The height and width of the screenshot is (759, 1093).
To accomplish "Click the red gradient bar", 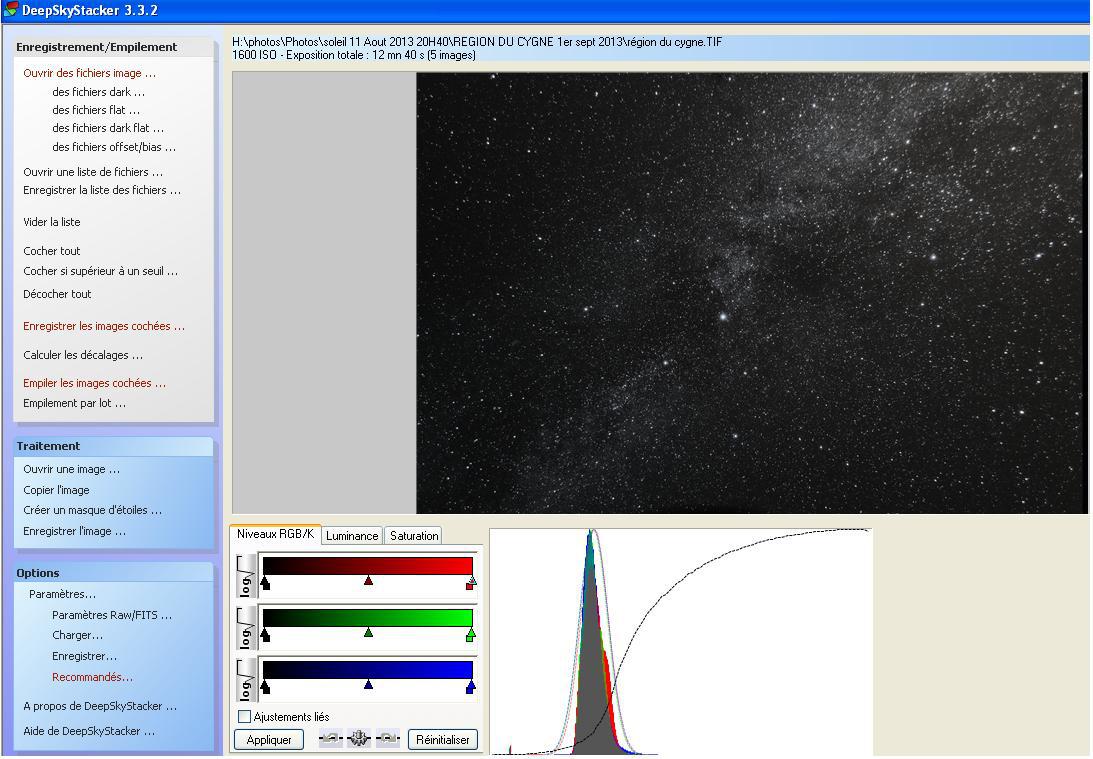I will click(x=367, y=565).
